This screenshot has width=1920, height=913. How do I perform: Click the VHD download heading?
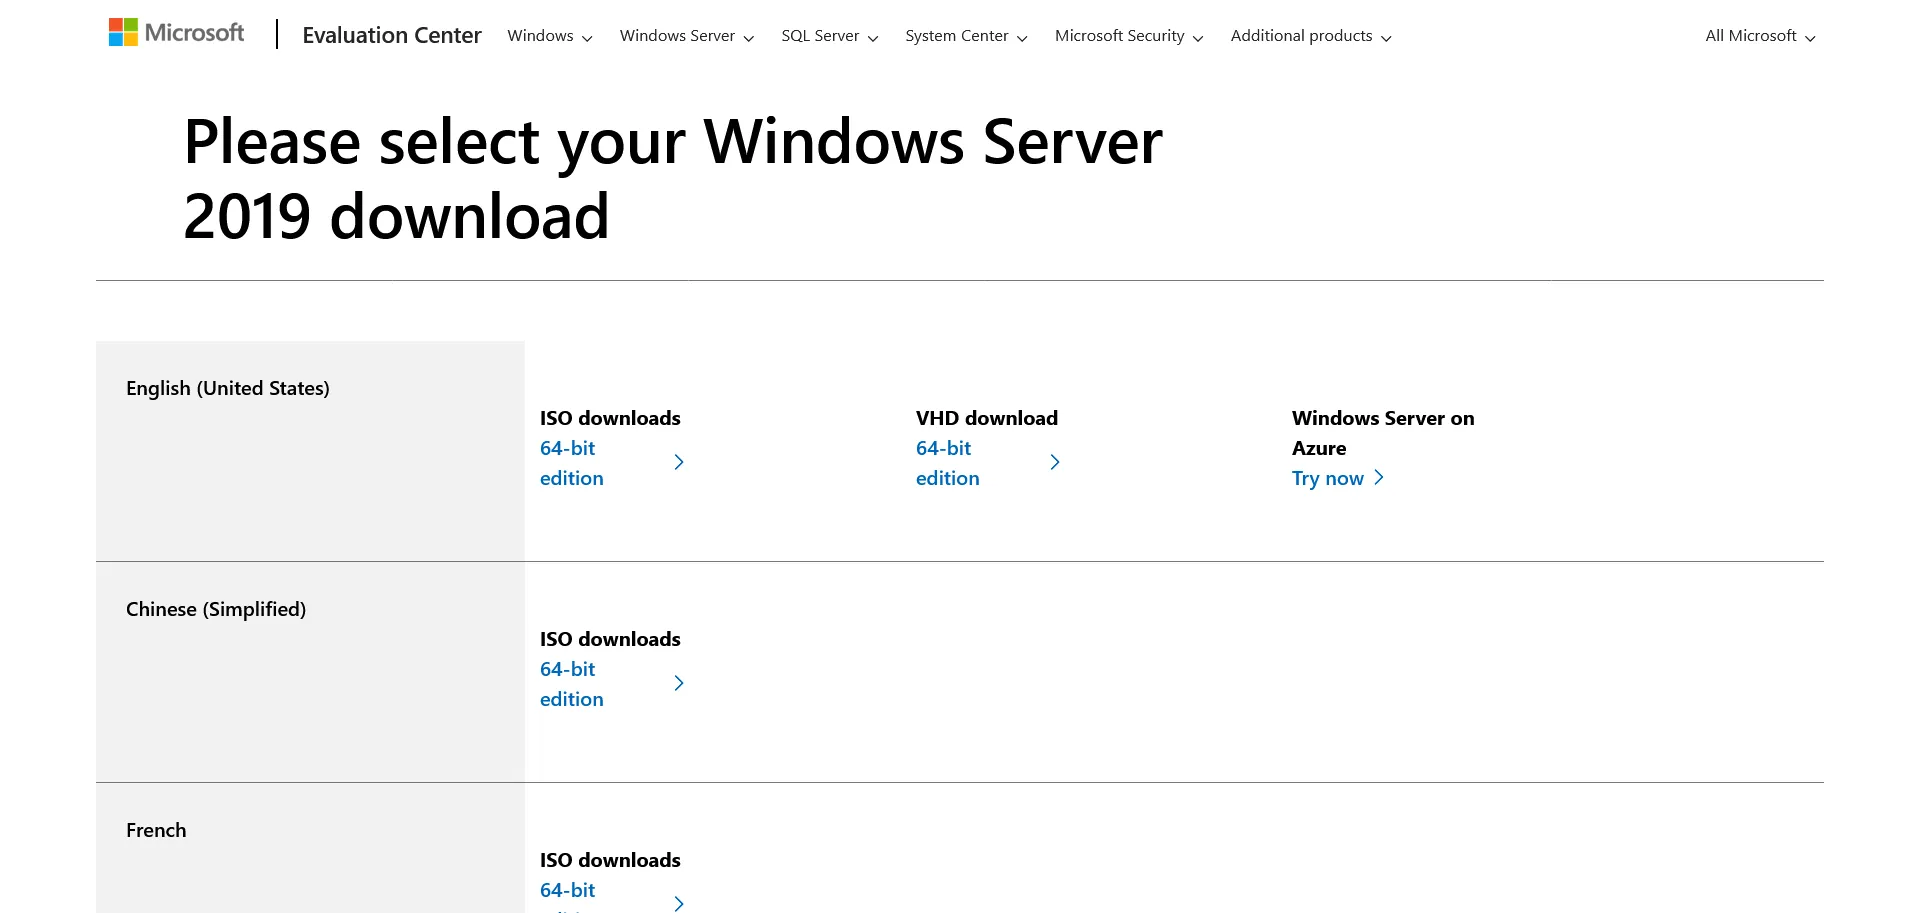[987, 418]
